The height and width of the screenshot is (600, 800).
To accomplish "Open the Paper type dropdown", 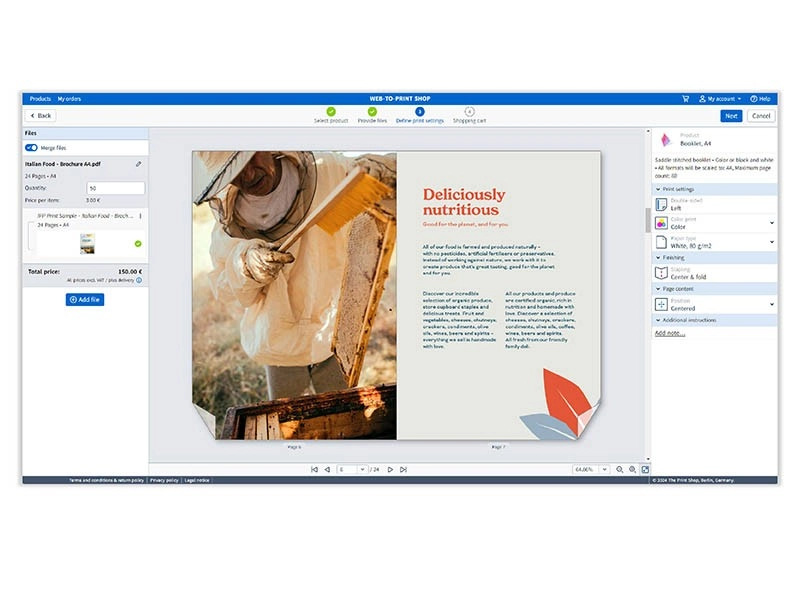I will (x=771, y=242).
